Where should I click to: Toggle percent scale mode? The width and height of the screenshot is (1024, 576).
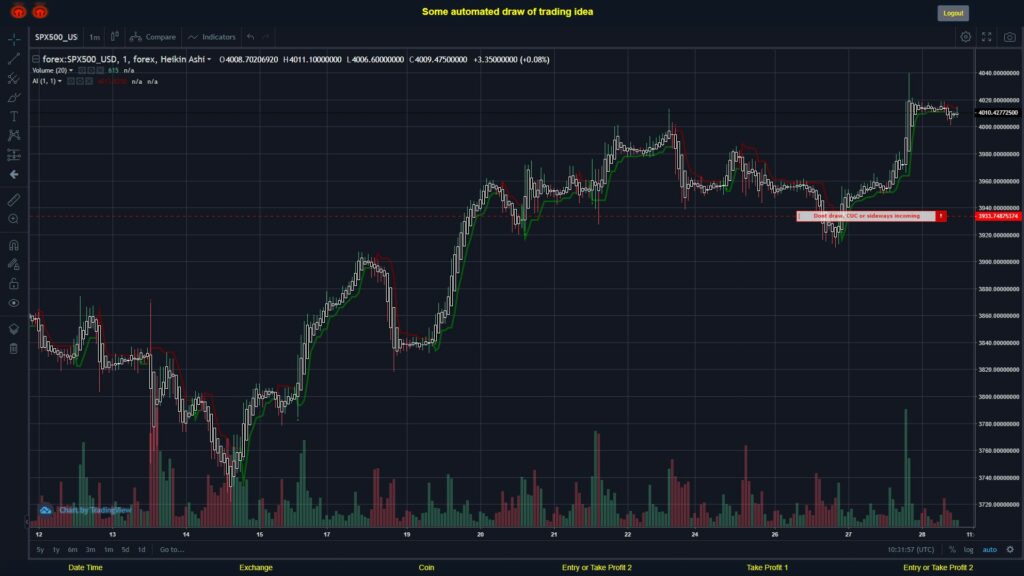[x=952, y=550]
